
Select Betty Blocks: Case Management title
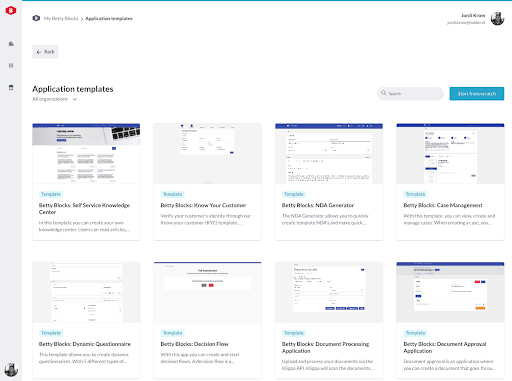pyautogui.click(x=443, y=205)
